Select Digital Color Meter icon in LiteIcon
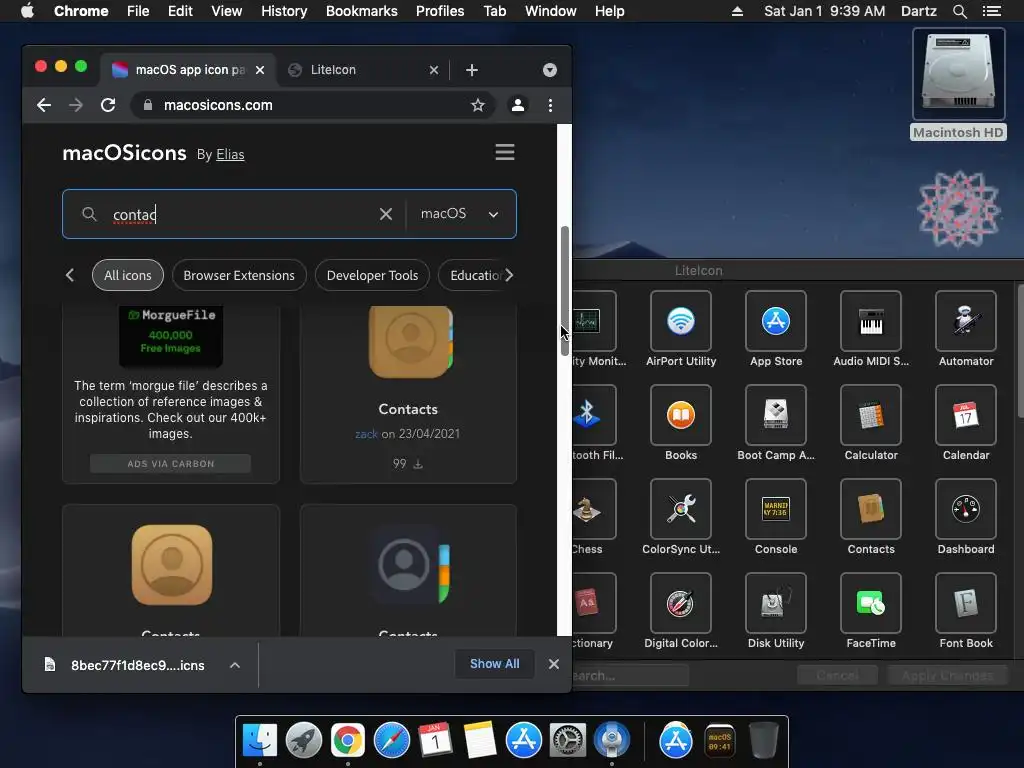The width and height of the screenshot is (1024, 768). coord(680,603)
